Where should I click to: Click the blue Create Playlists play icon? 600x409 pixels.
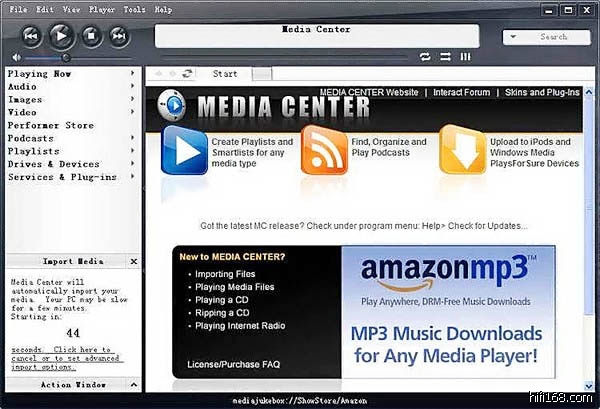click(184, 151)
